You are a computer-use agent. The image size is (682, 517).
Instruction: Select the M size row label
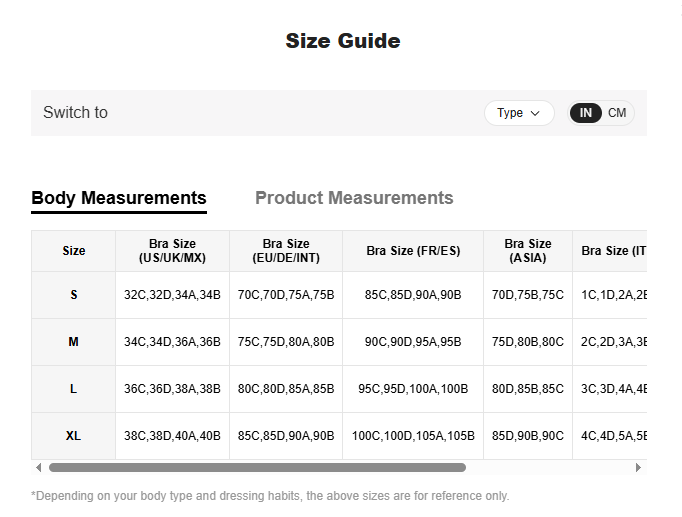click(74, 342)
